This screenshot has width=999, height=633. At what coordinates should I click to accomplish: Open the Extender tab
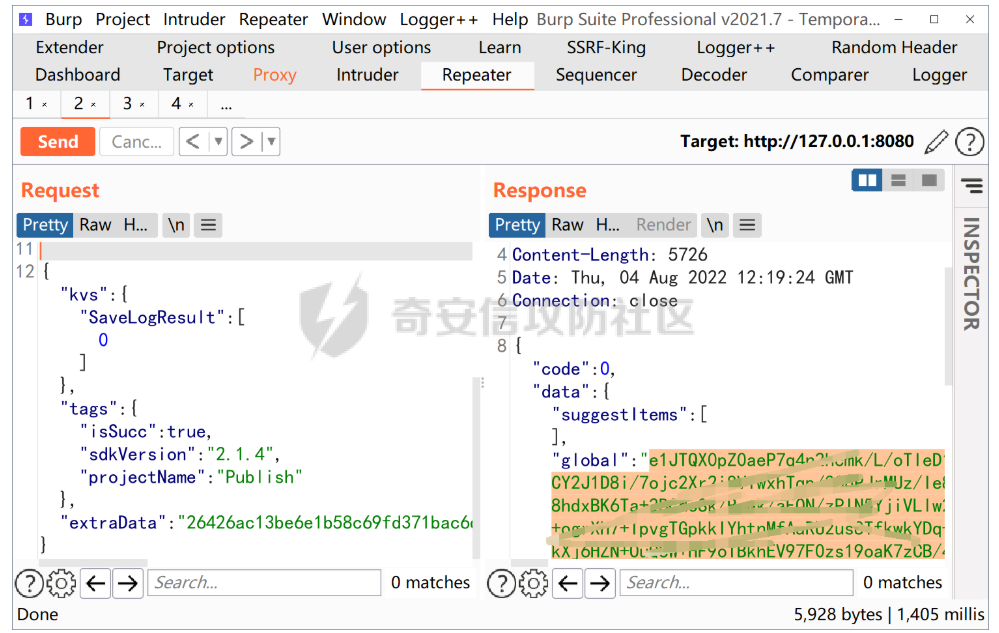69,48
